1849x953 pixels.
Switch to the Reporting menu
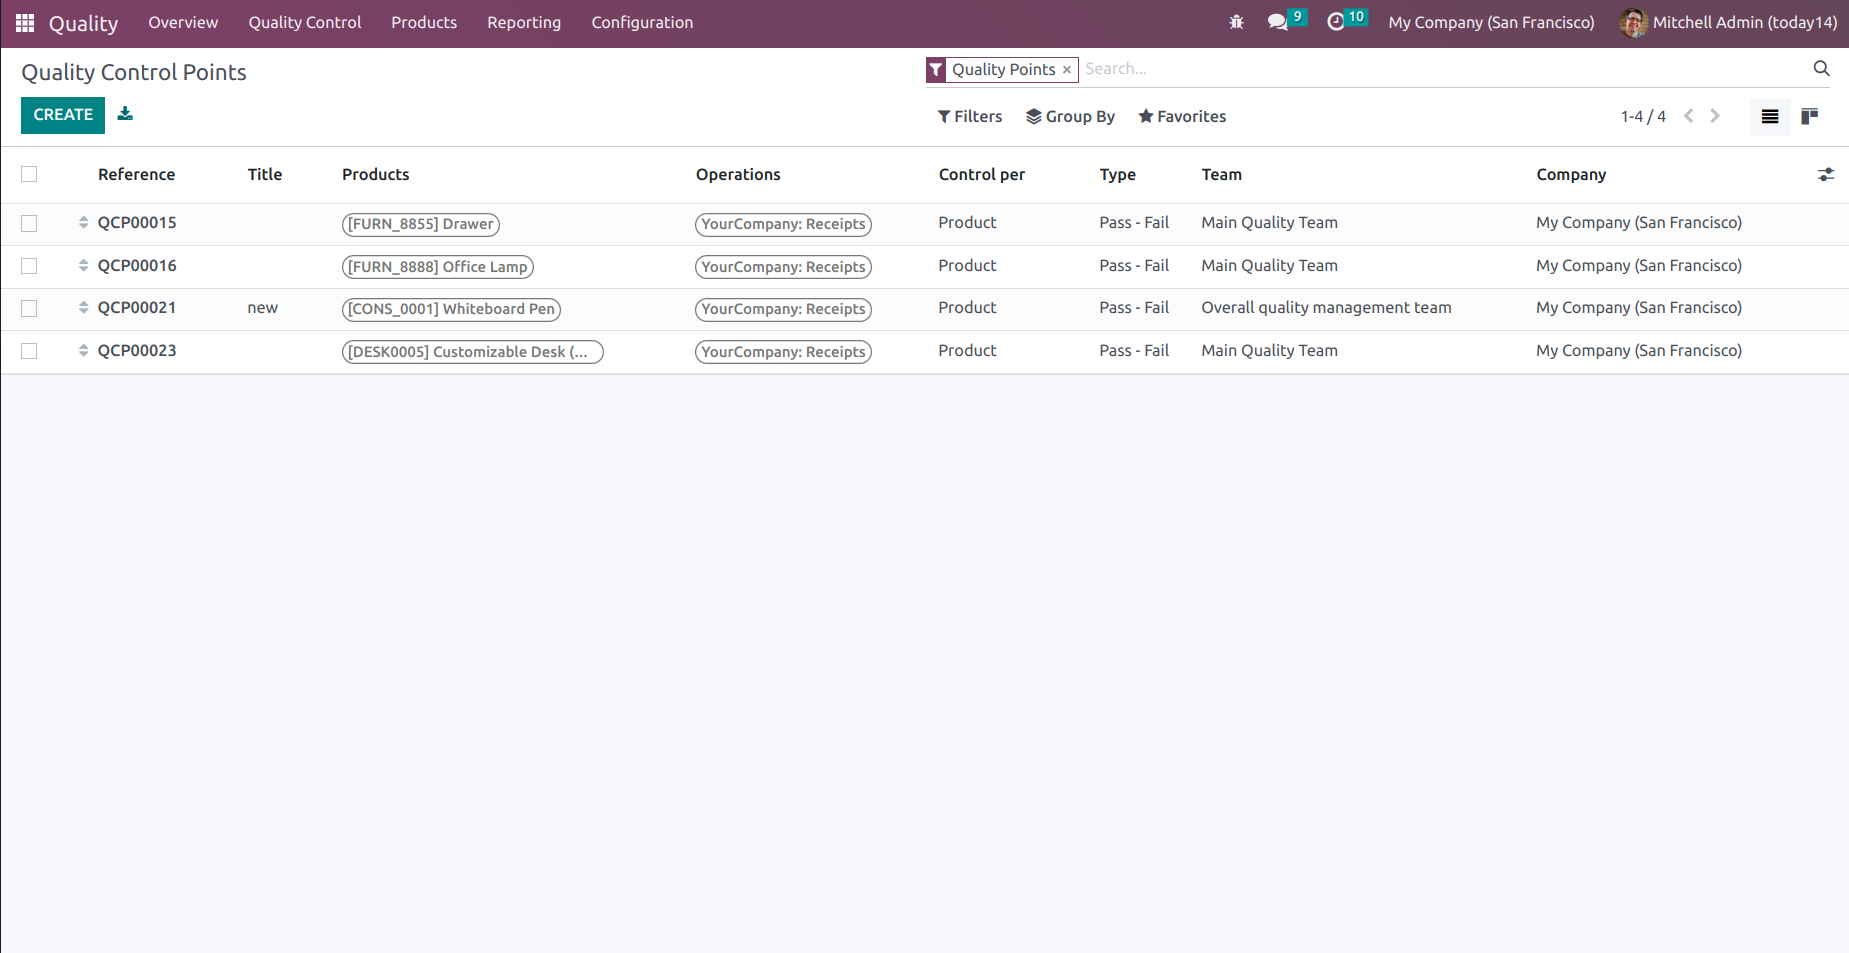pos(524,22)
